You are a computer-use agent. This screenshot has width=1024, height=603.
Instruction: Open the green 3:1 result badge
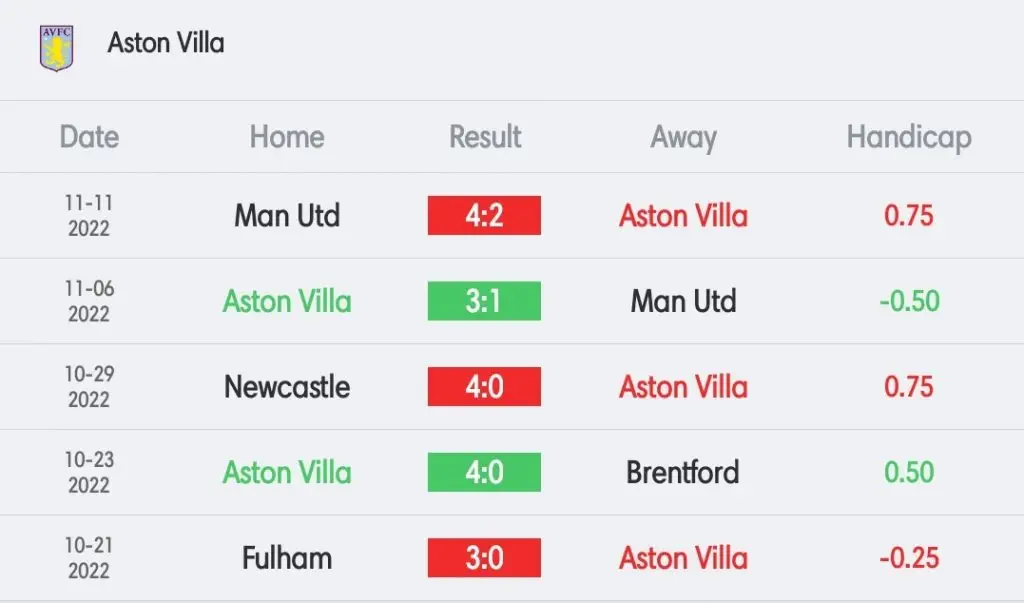coord(484,301)
